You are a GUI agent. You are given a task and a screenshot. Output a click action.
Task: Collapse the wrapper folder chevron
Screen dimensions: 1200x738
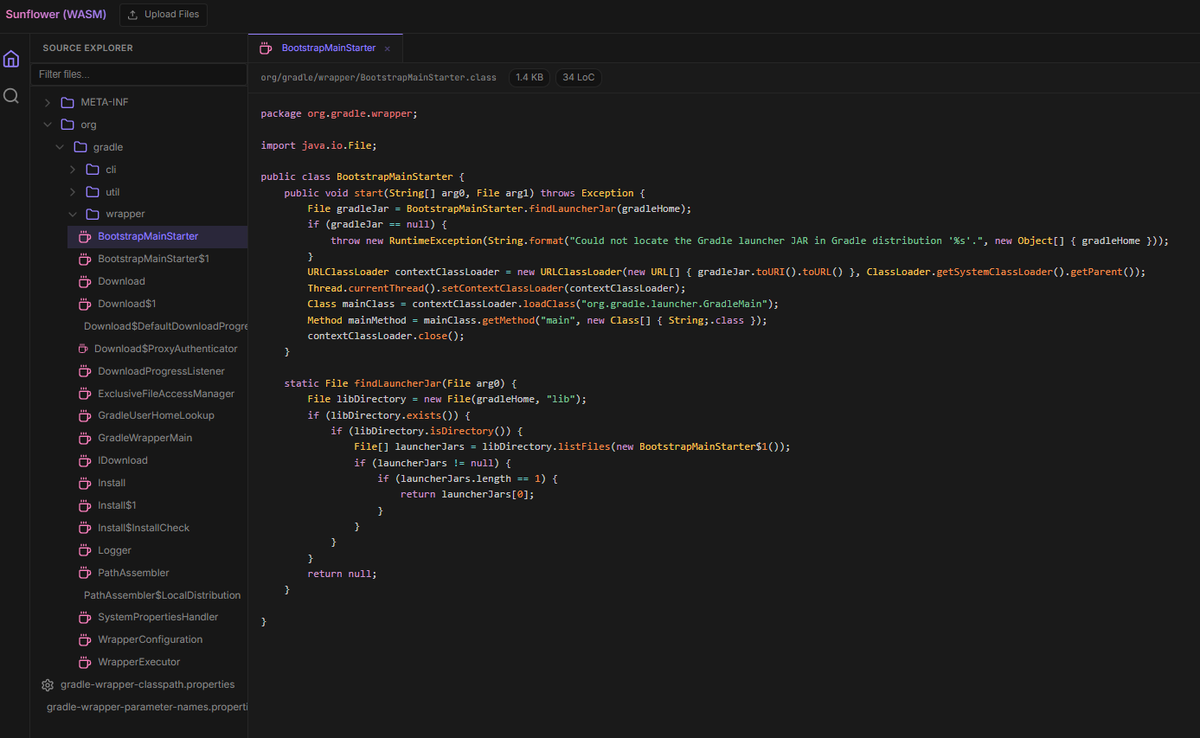(73, 214)
